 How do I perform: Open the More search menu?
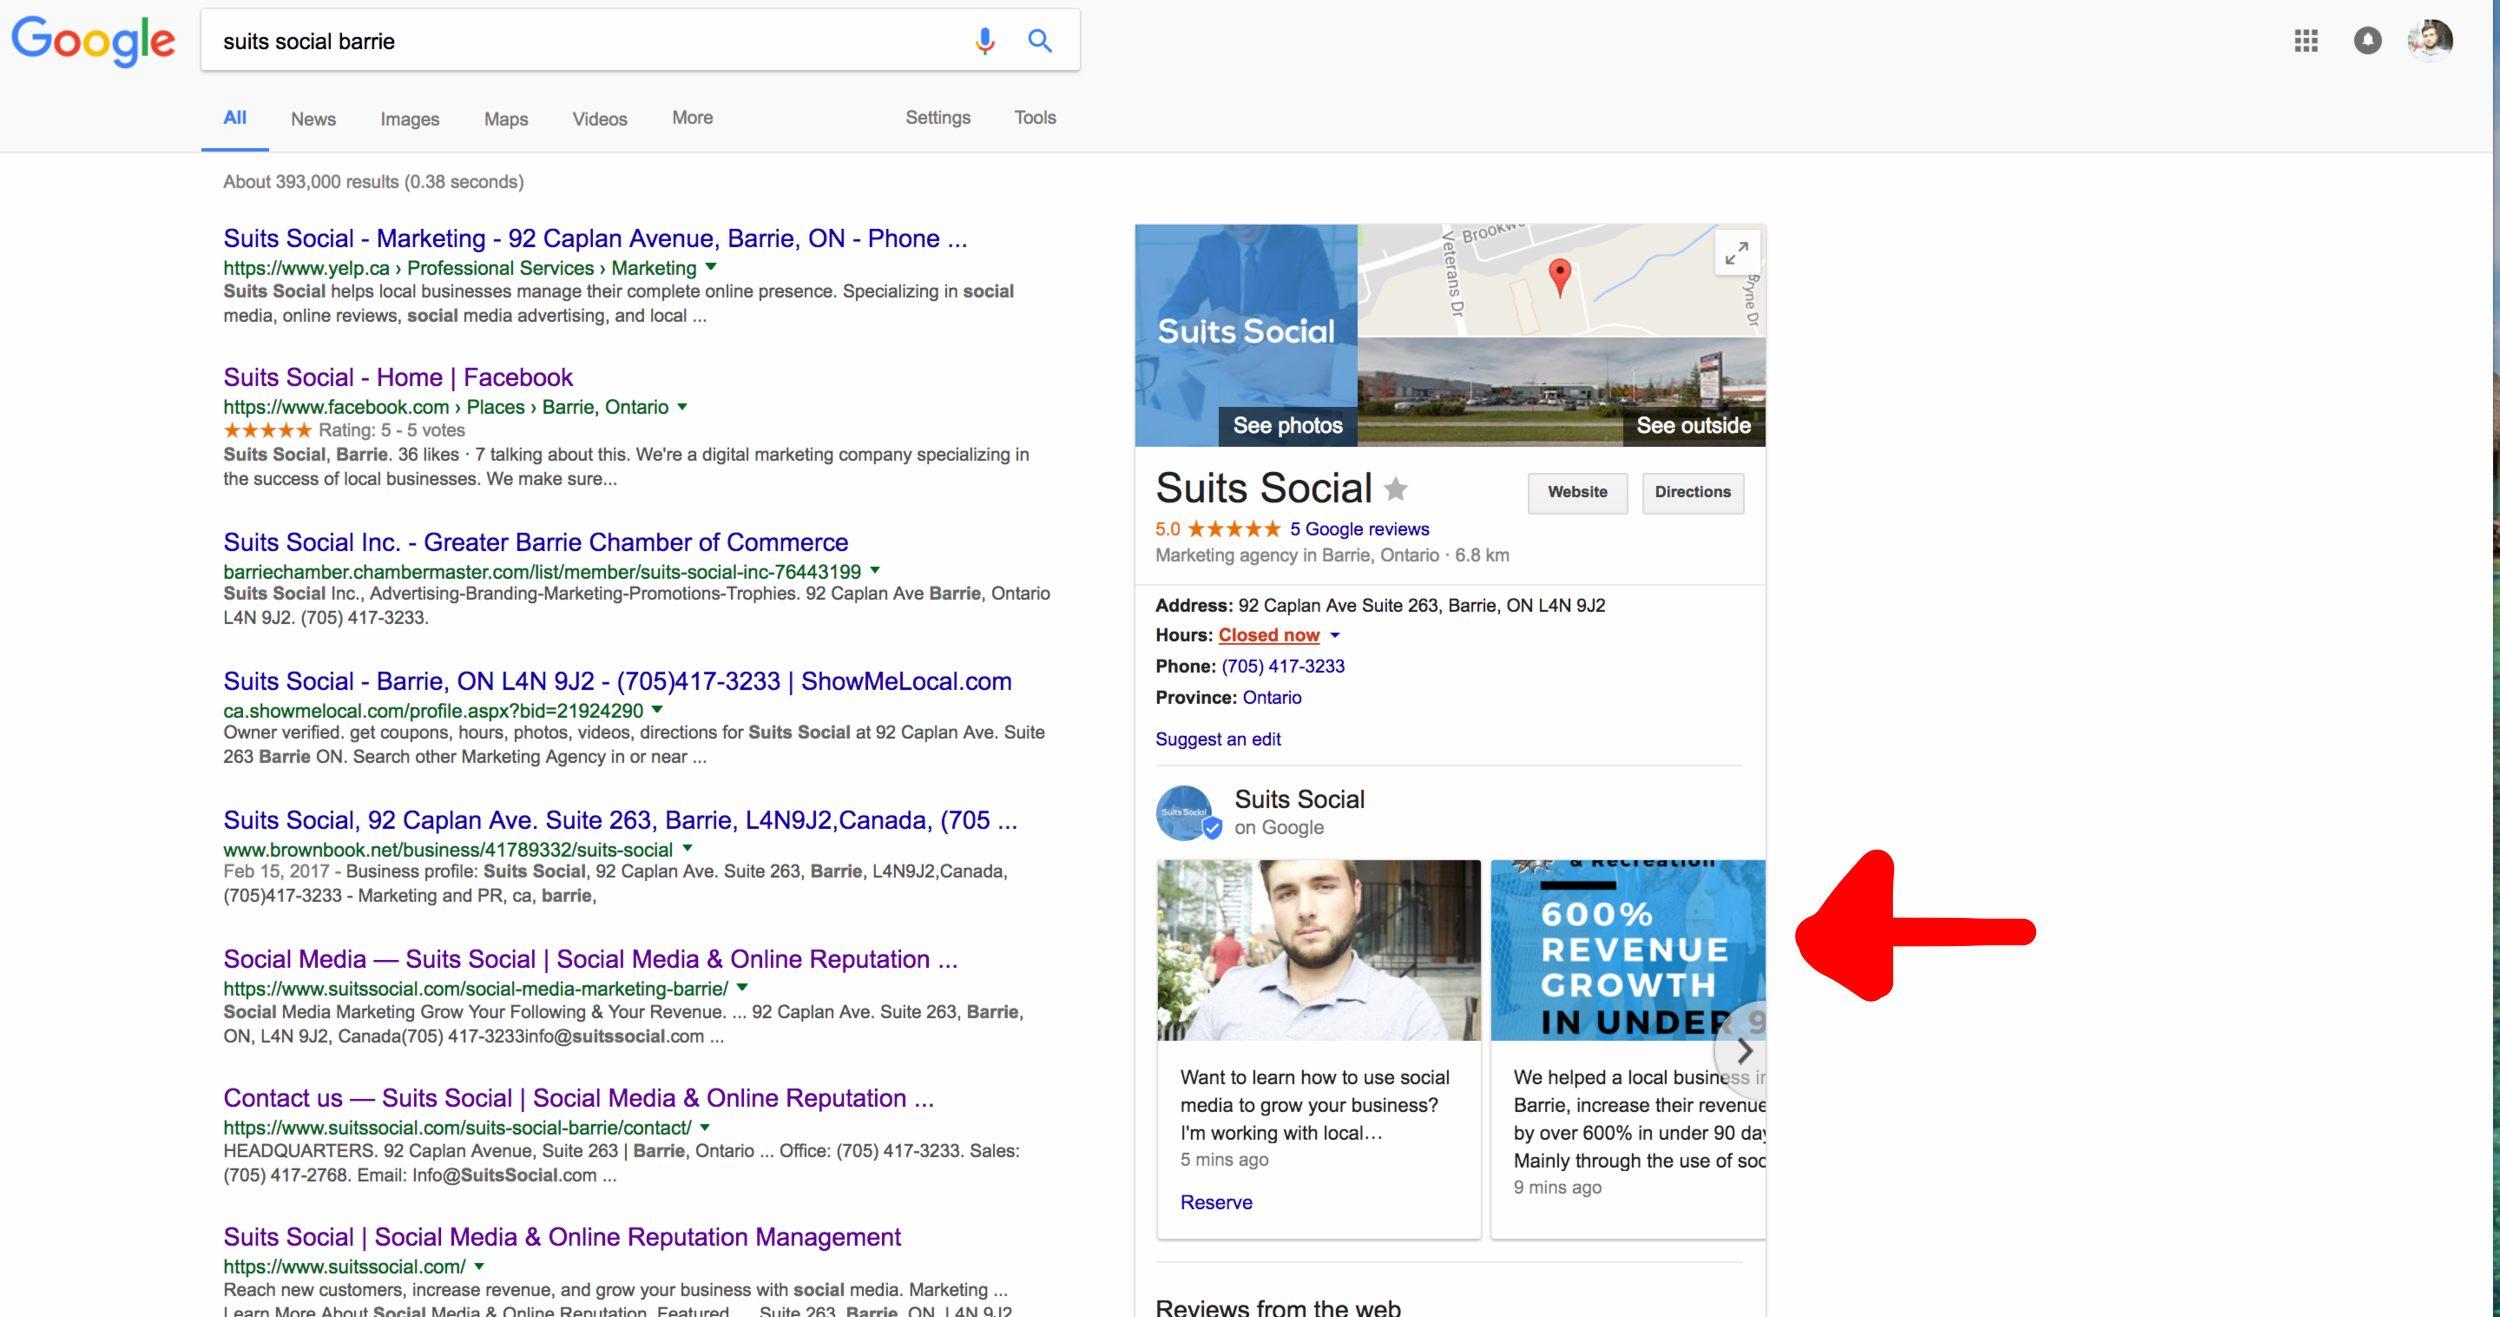click(692, 118)
